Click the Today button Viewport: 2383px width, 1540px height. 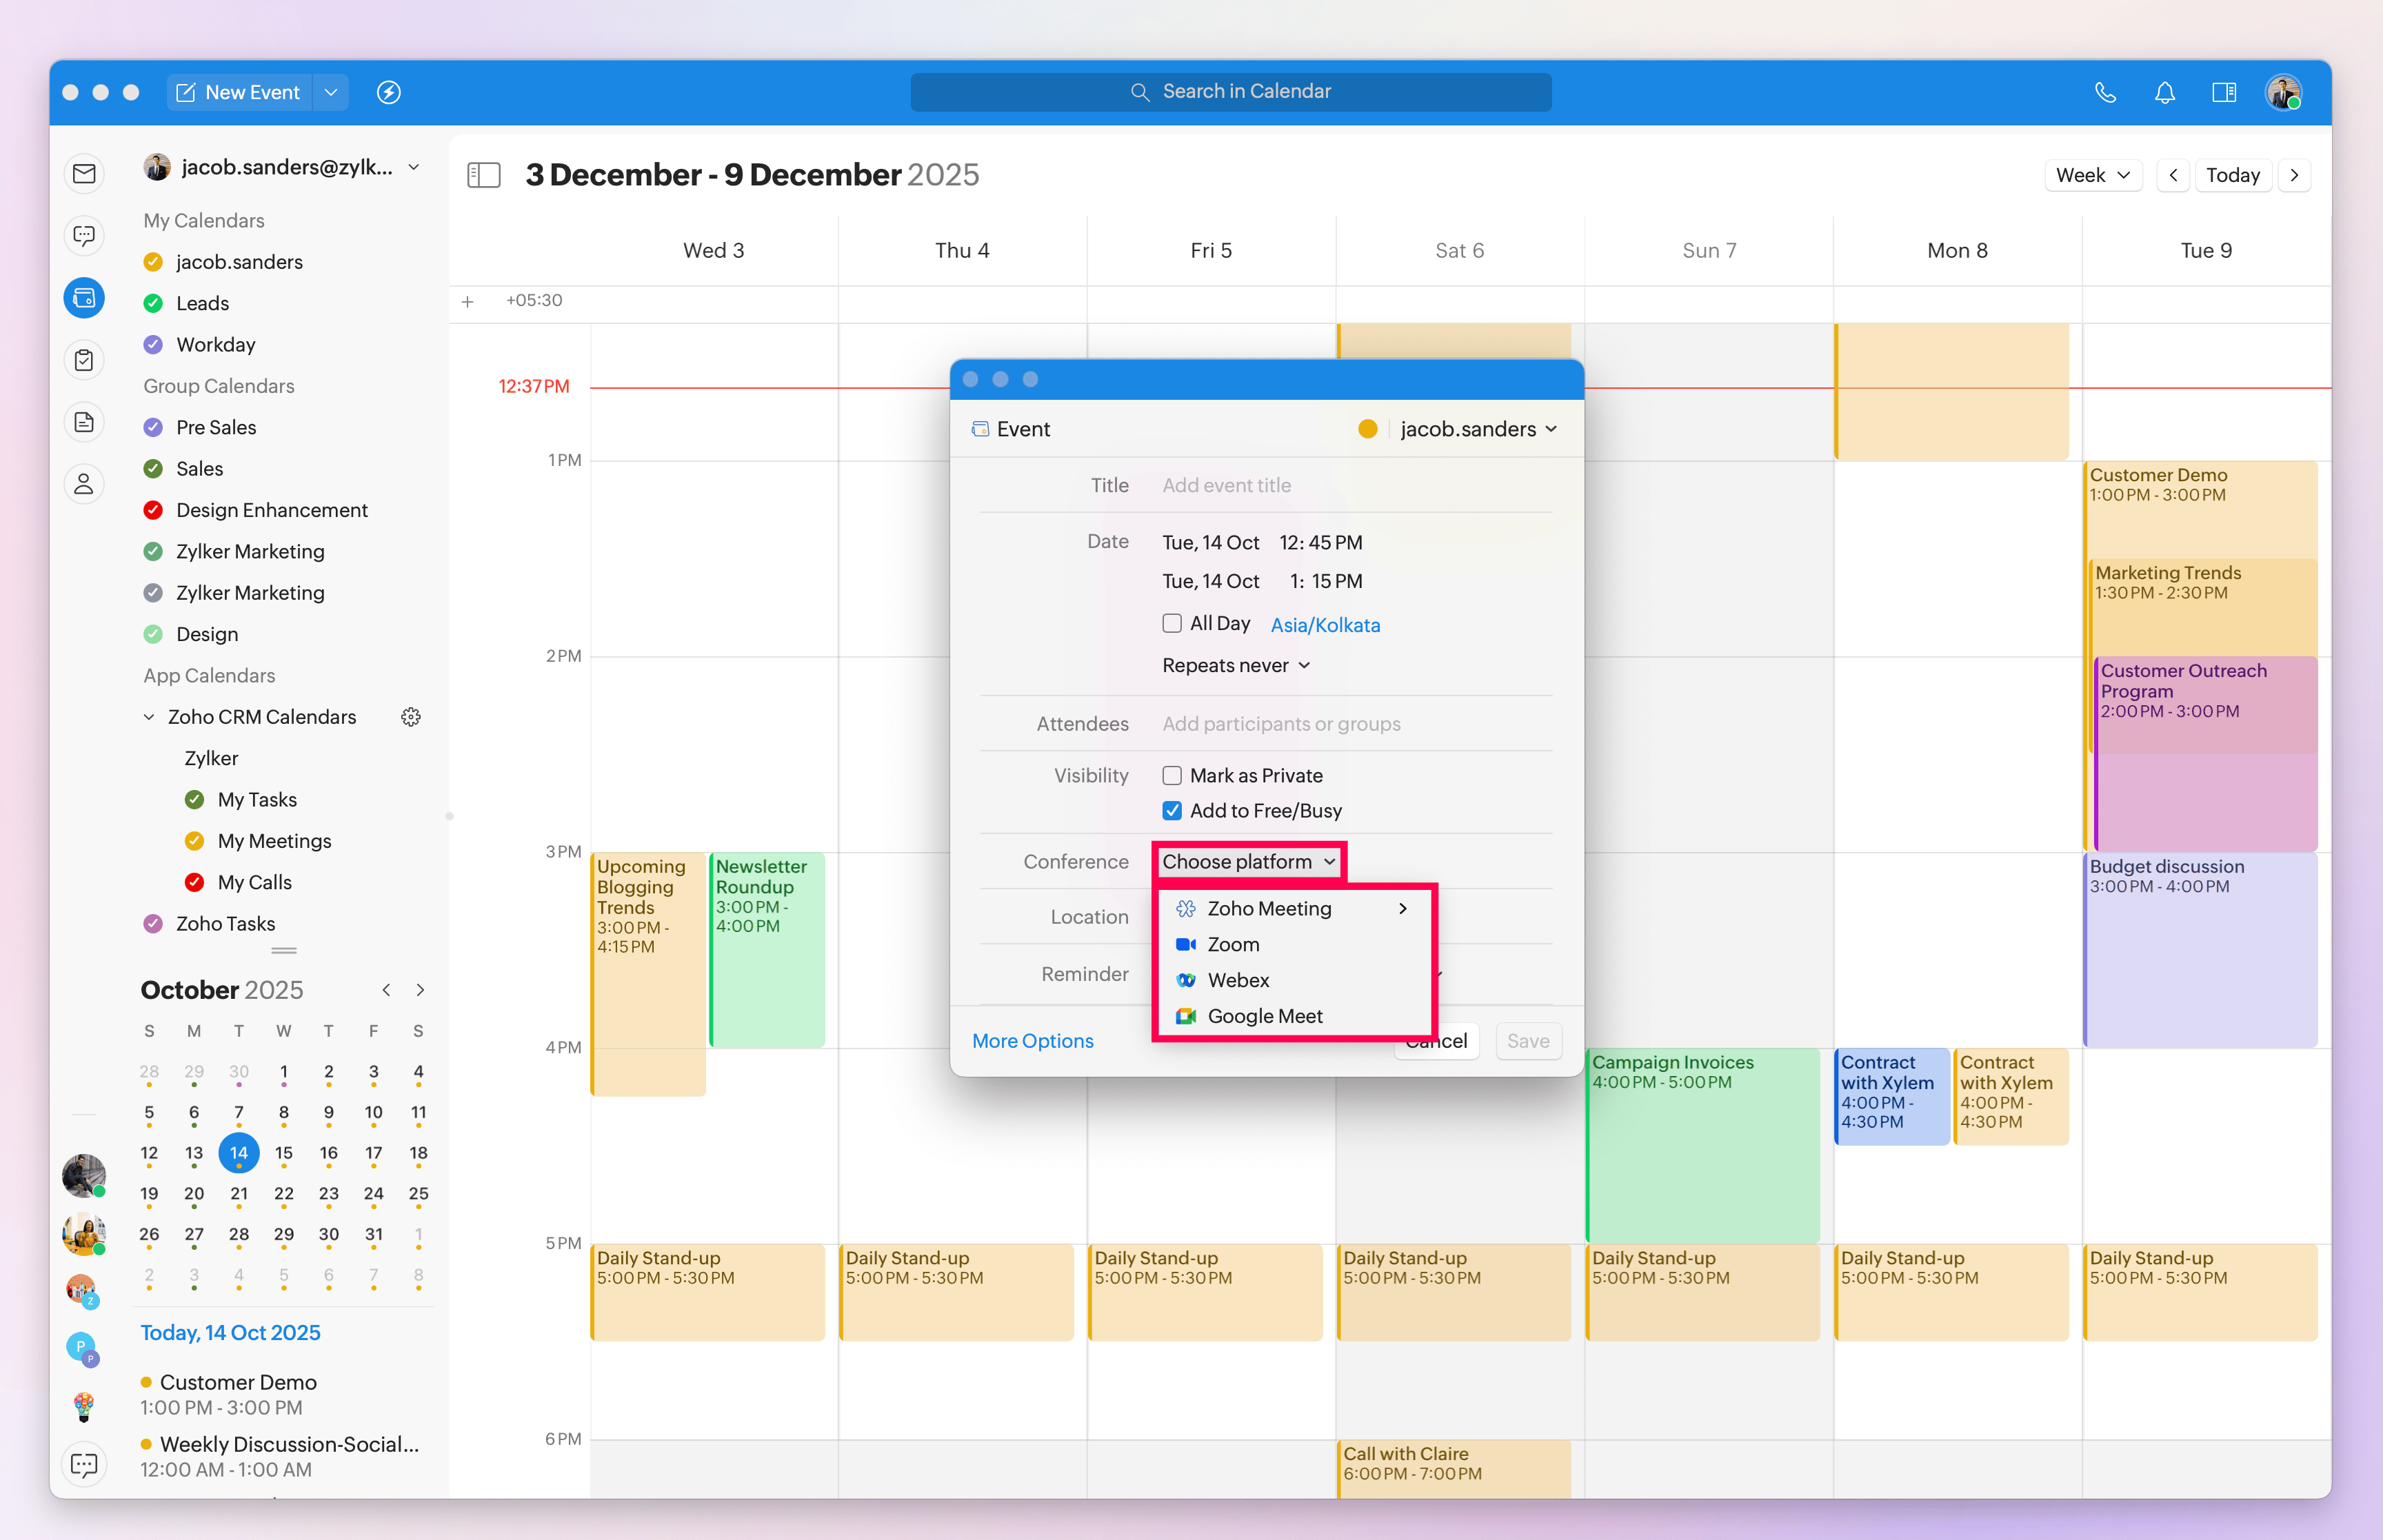pyautogui.click(x=2232, y=175)
